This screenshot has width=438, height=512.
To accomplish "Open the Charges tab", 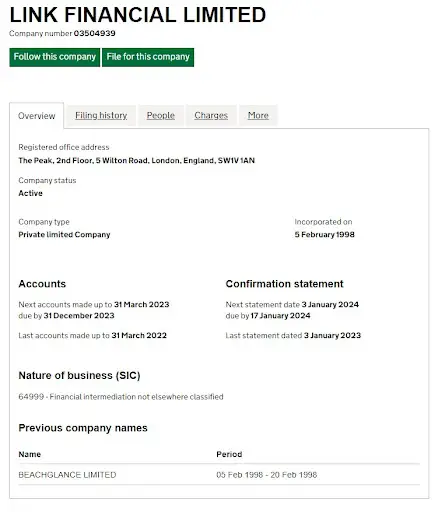I will coord(211,115).
